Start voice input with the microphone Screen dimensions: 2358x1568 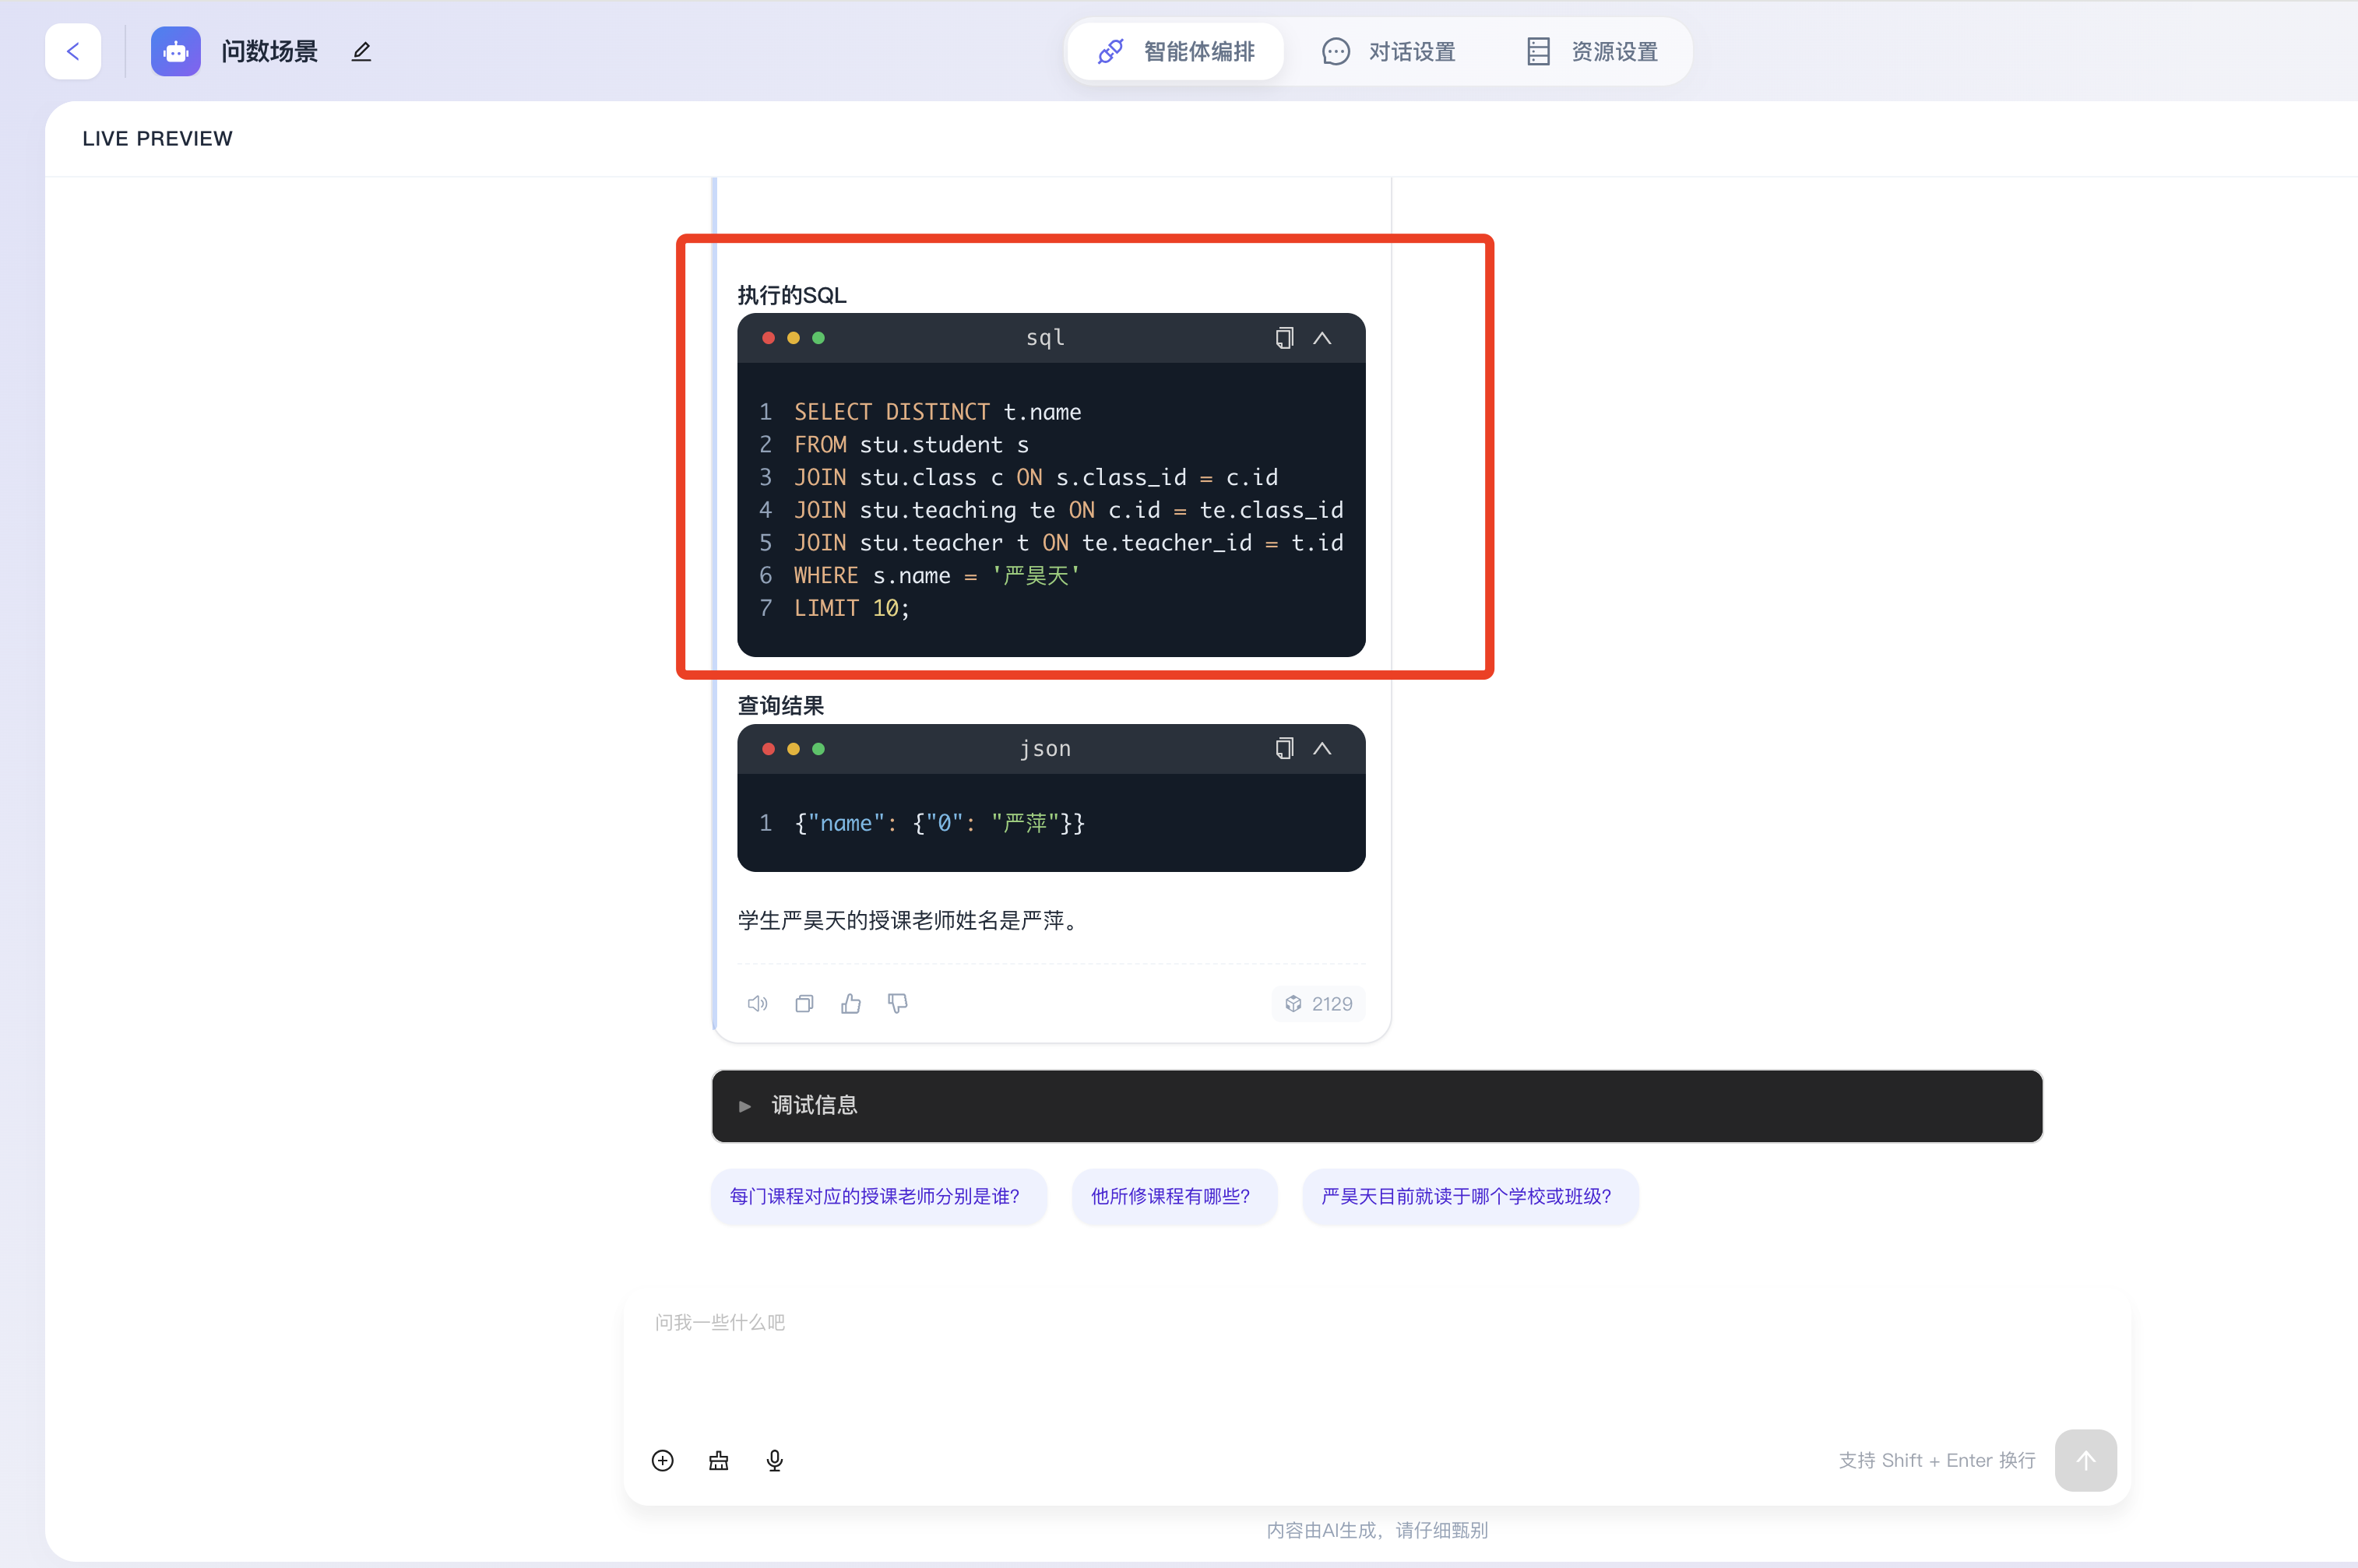pos(775,1460)
